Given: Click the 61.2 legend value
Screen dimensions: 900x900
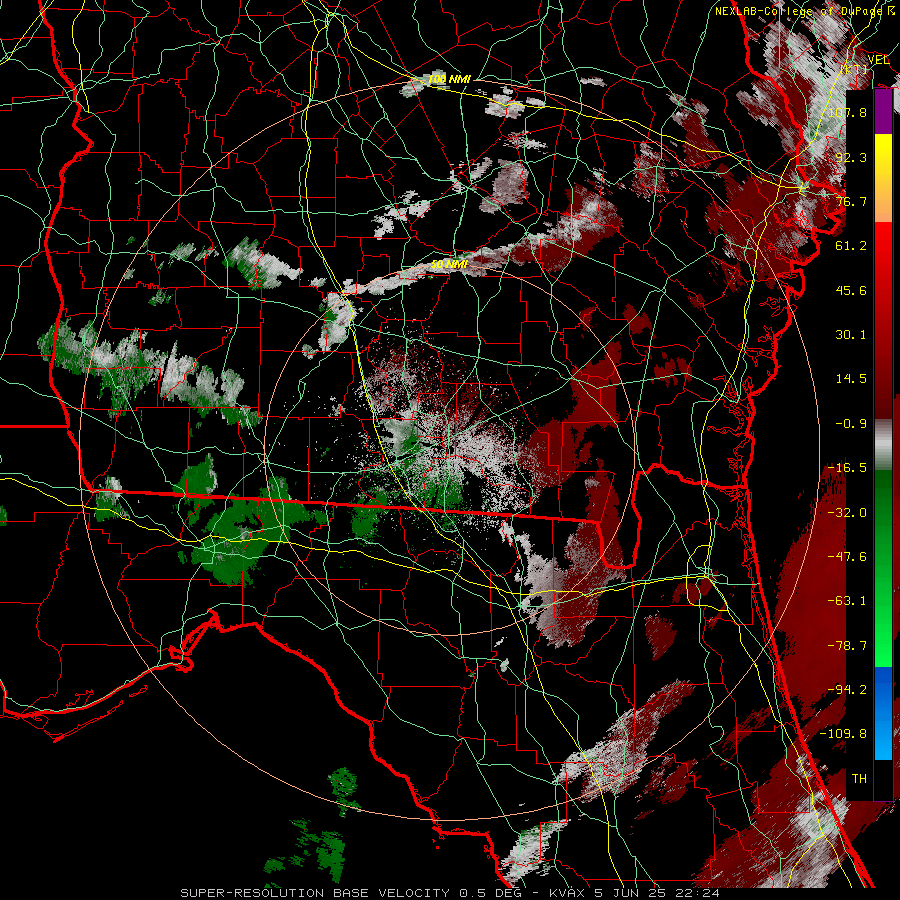Looking at the screenshot, I should pyautogui.click(x=851, y=246).
